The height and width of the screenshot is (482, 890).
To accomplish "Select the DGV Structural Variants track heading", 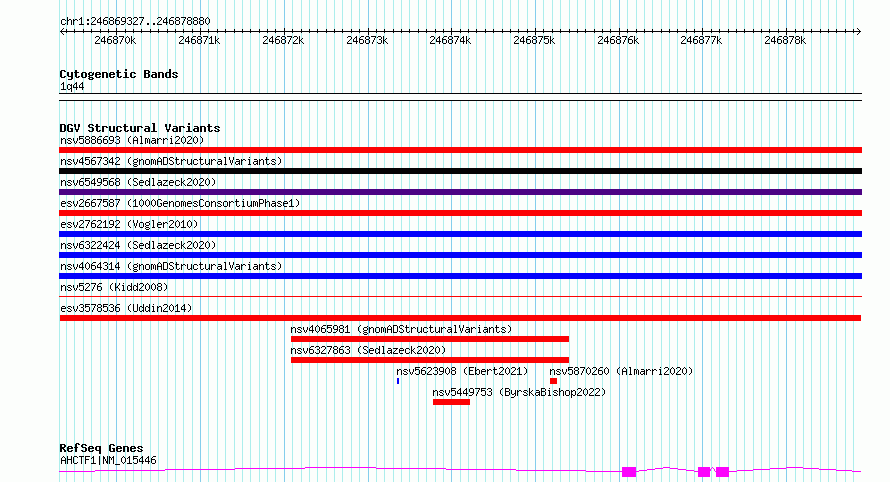I will click(x=140, y=128).
